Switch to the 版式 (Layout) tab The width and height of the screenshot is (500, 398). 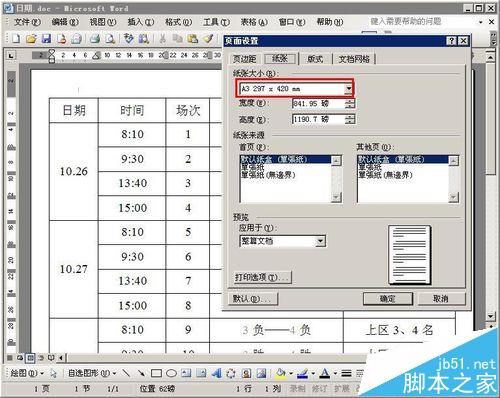pyautogui.click(x=315, y=59)
